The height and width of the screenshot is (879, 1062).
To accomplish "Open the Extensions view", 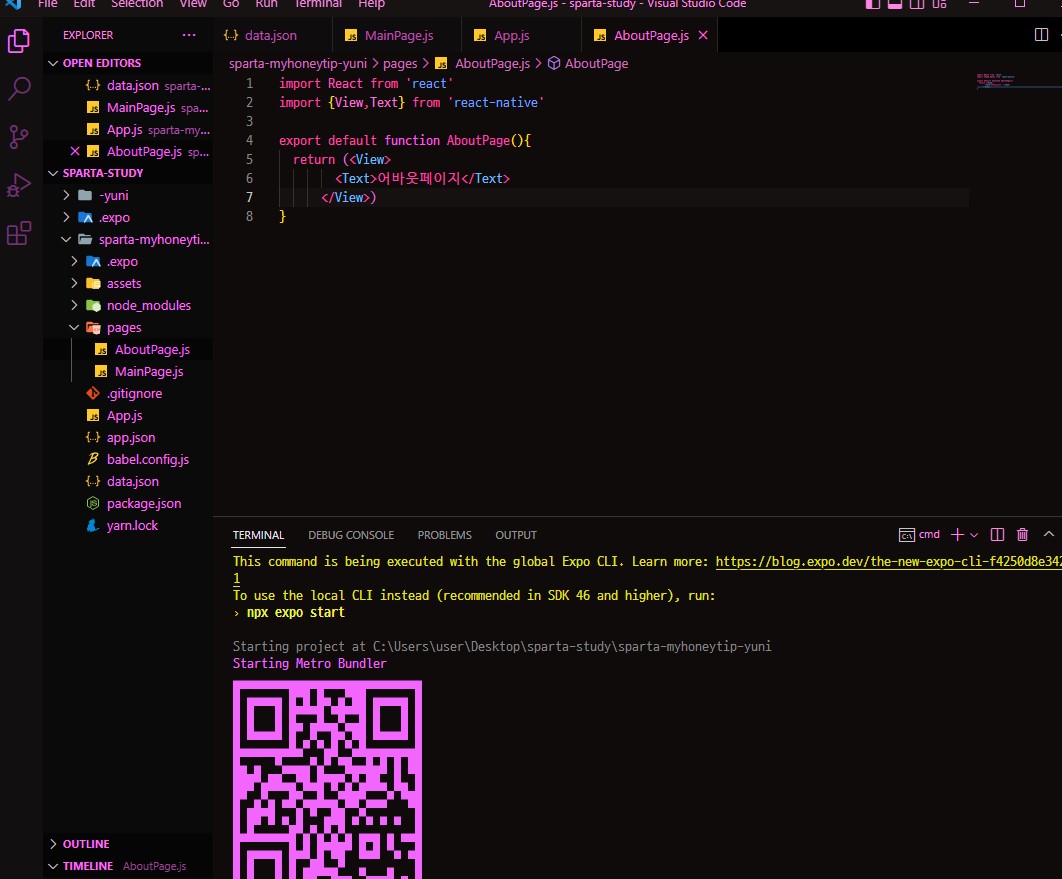I will click(x=18, y=233).
